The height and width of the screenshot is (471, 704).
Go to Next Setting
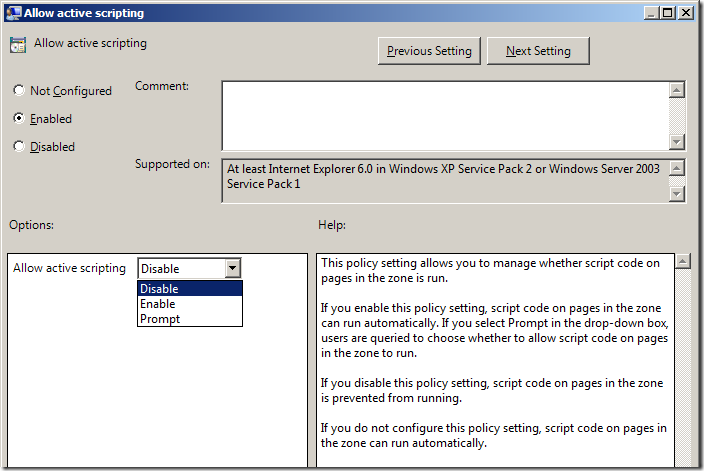pyautogui.click(x=538, y=51)
